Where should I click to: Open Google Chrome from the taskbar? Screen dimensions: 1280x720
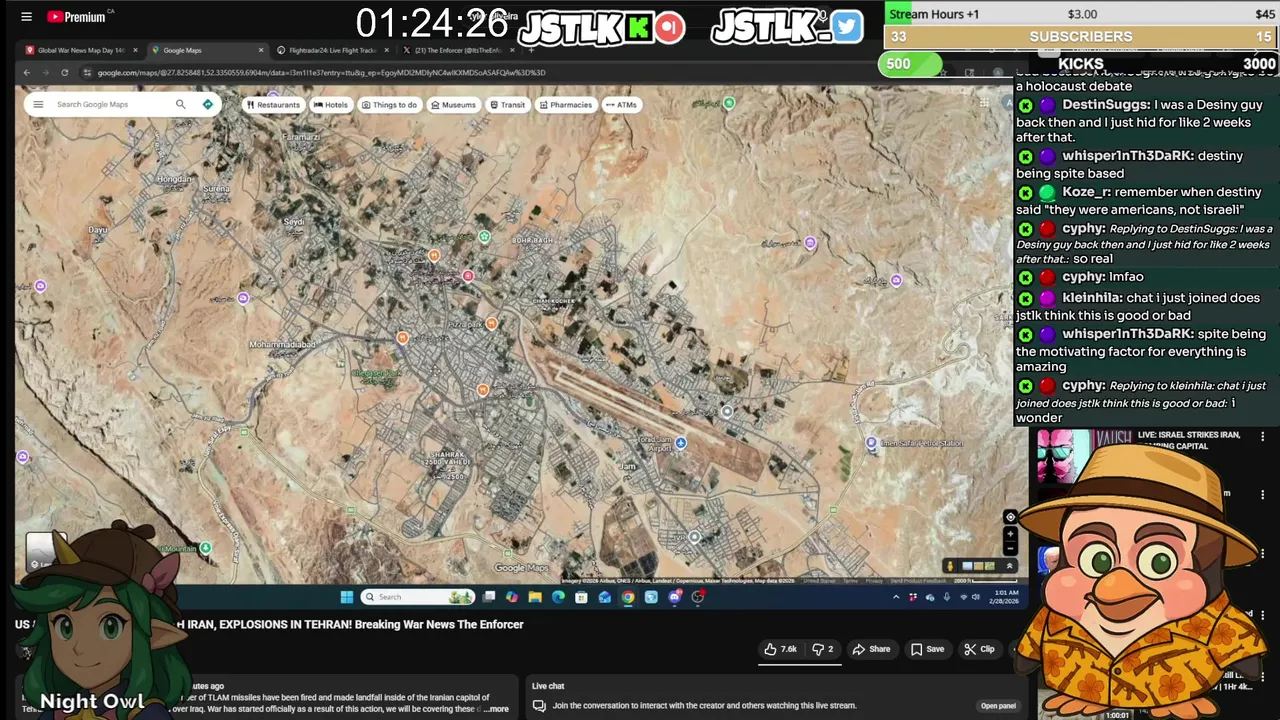click(628, 597)
